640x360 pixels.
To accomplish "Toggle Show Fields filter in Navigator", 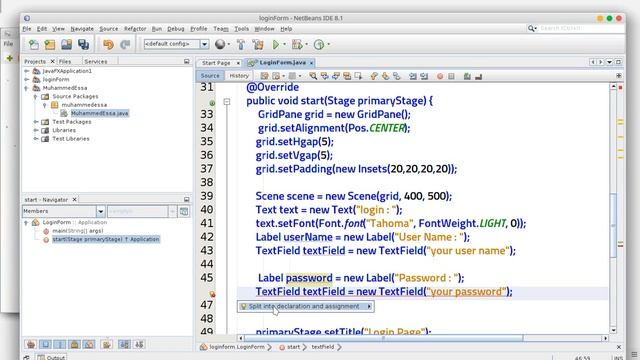I will click(x=45, y=344).
